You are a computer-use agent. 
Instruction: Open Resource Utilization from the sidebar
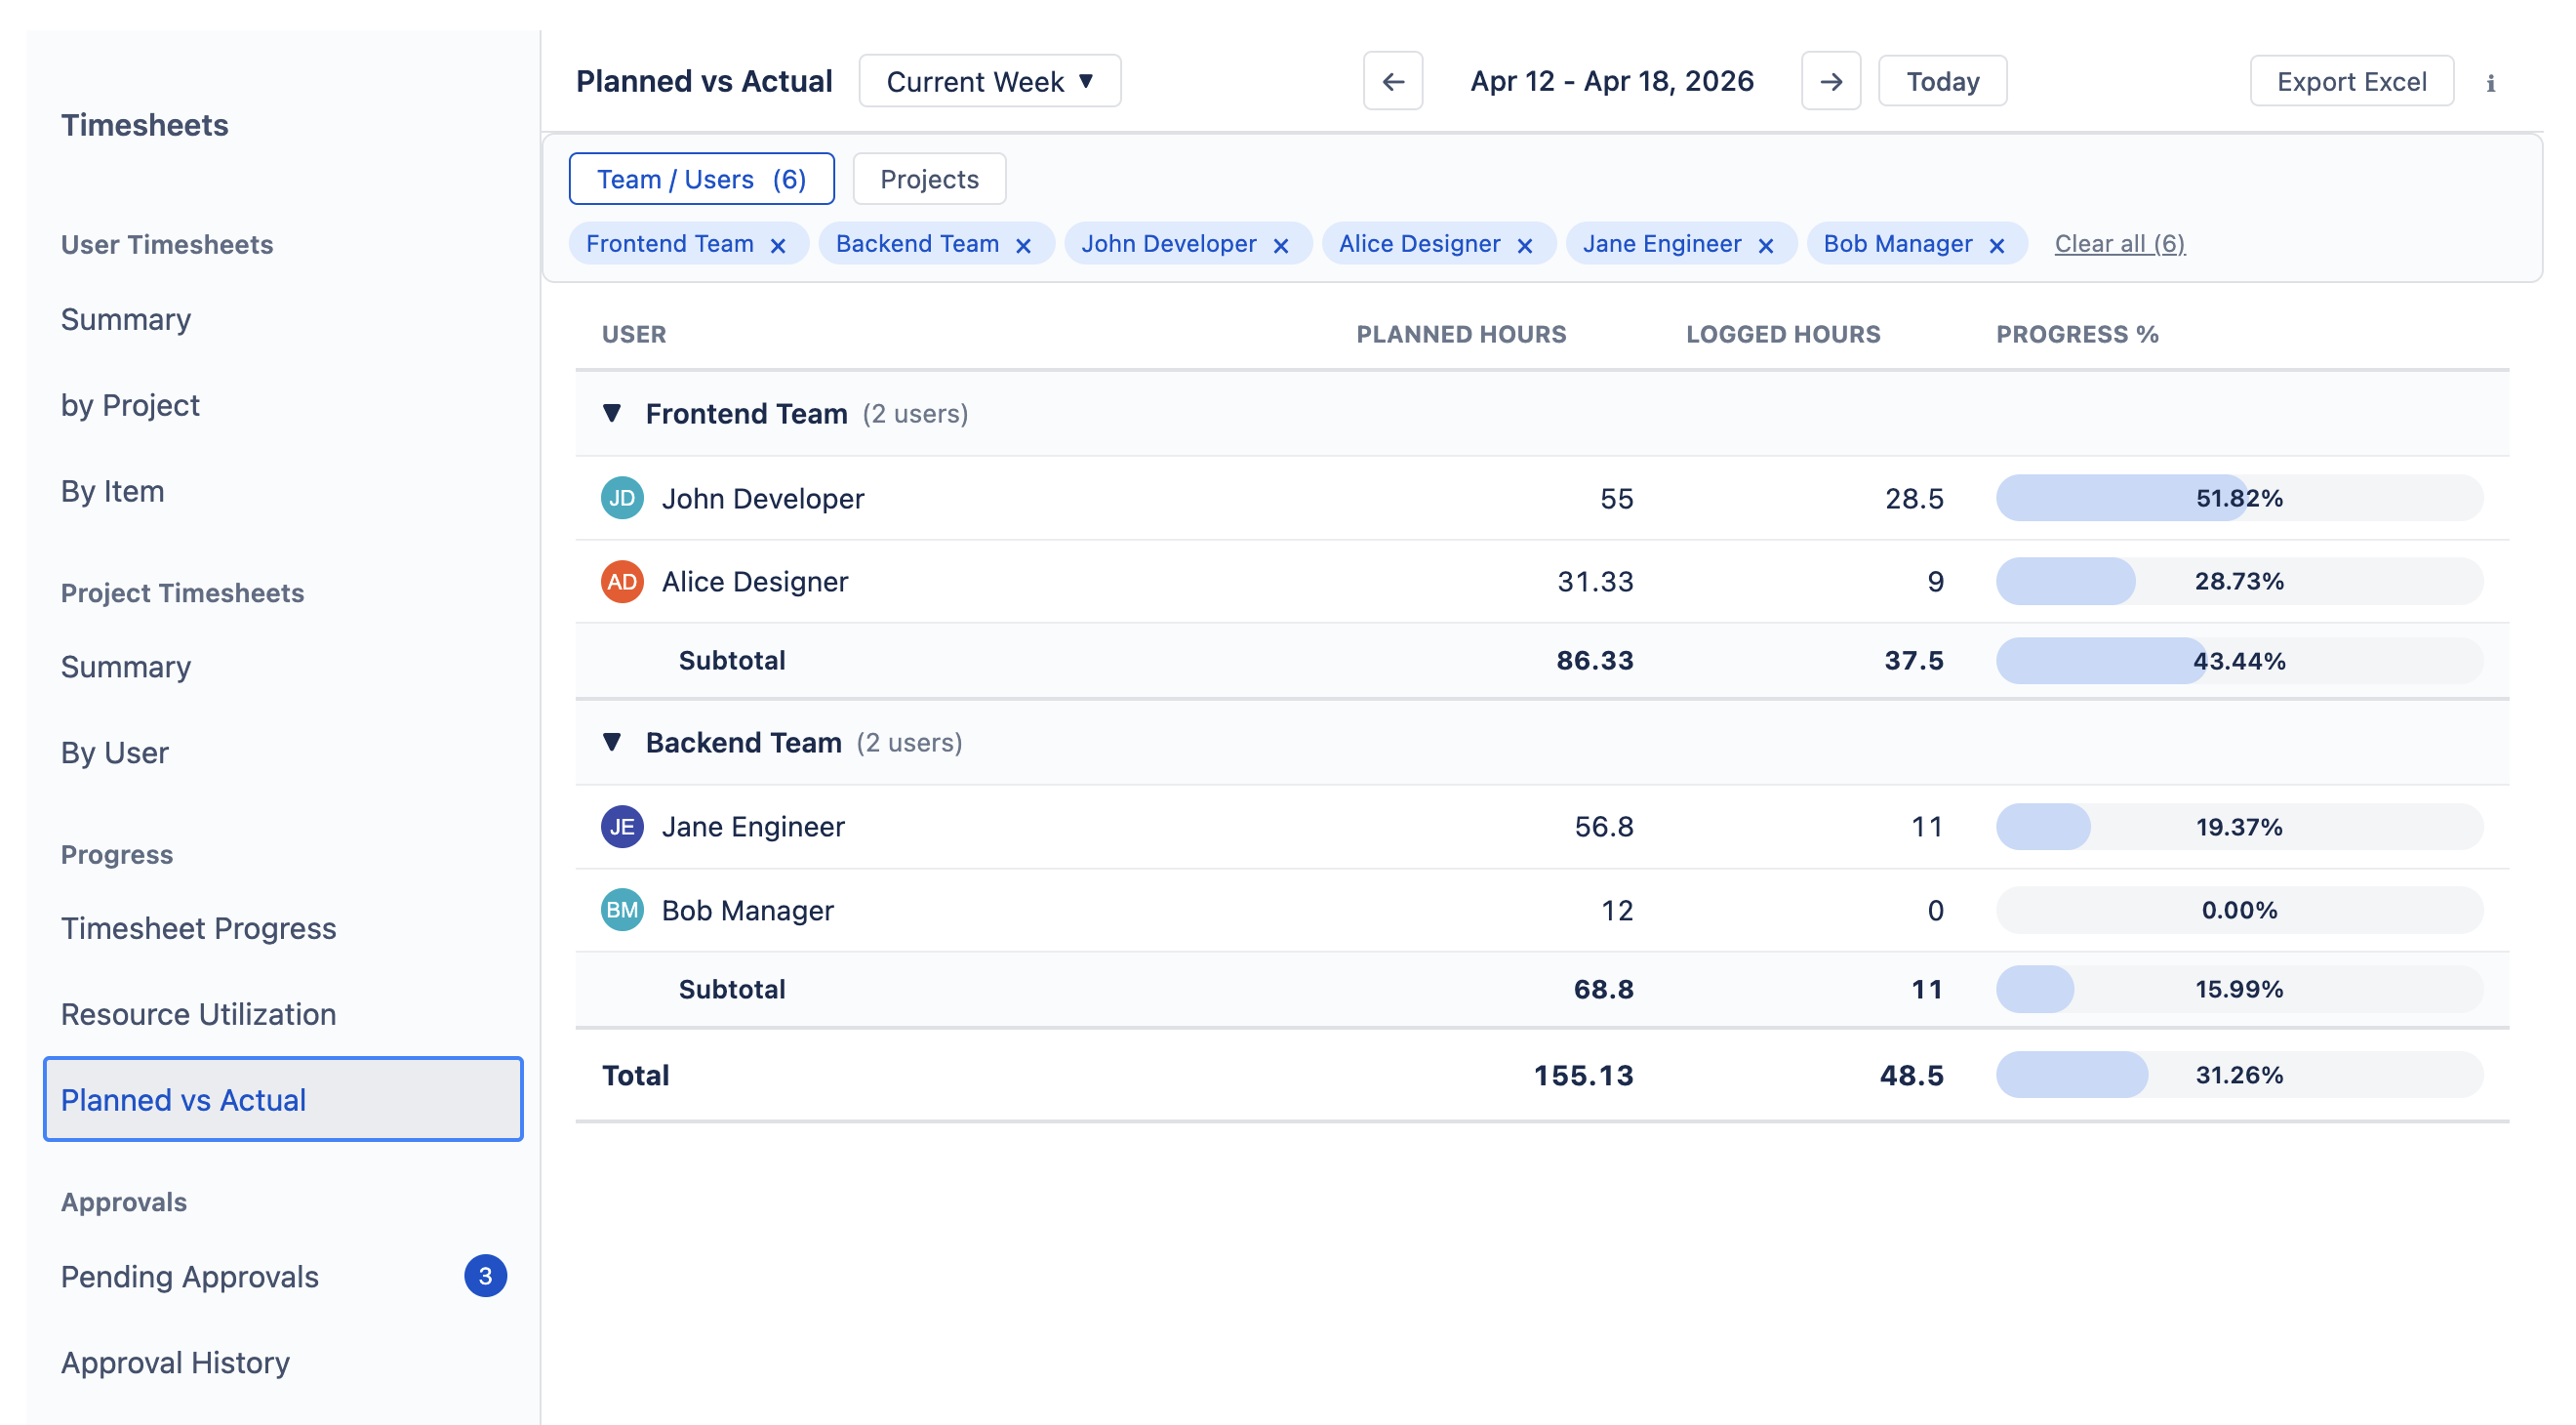198,1013
